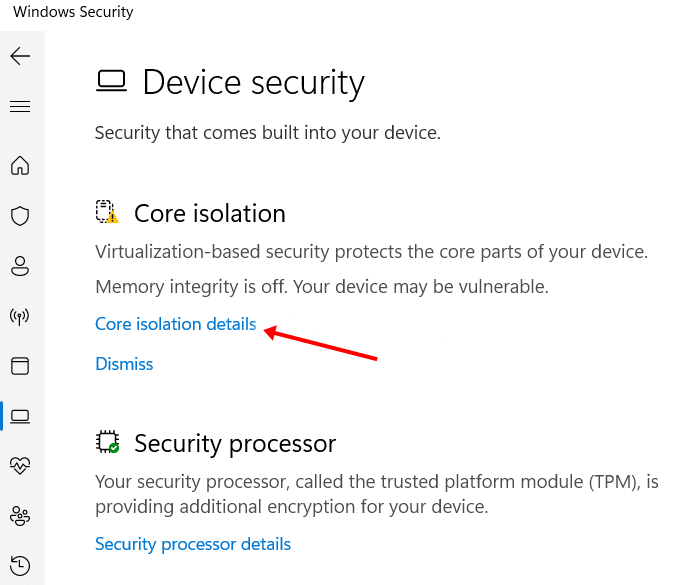Open Firewall & network protection icon
680x585 pixels.
(x=20, y=316)
